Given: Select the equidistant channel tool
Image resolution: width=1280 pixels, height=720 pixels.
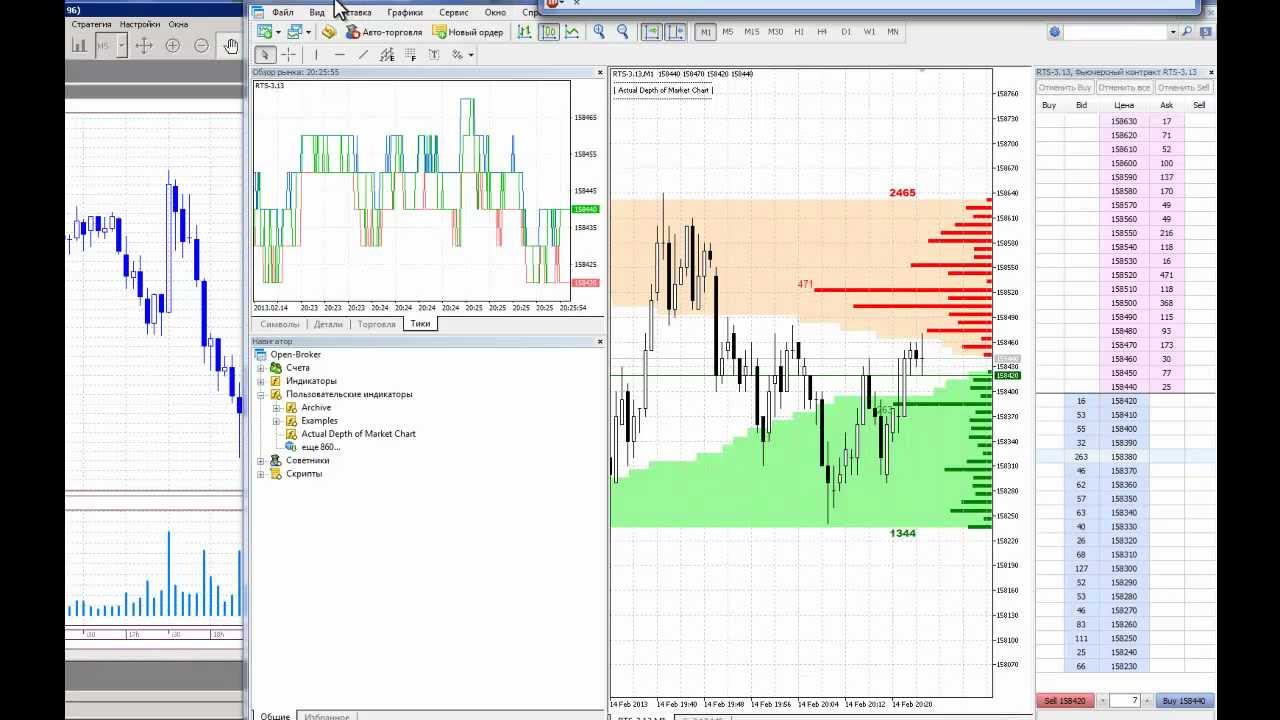Looking at the screenshot, I should point(387,55).
